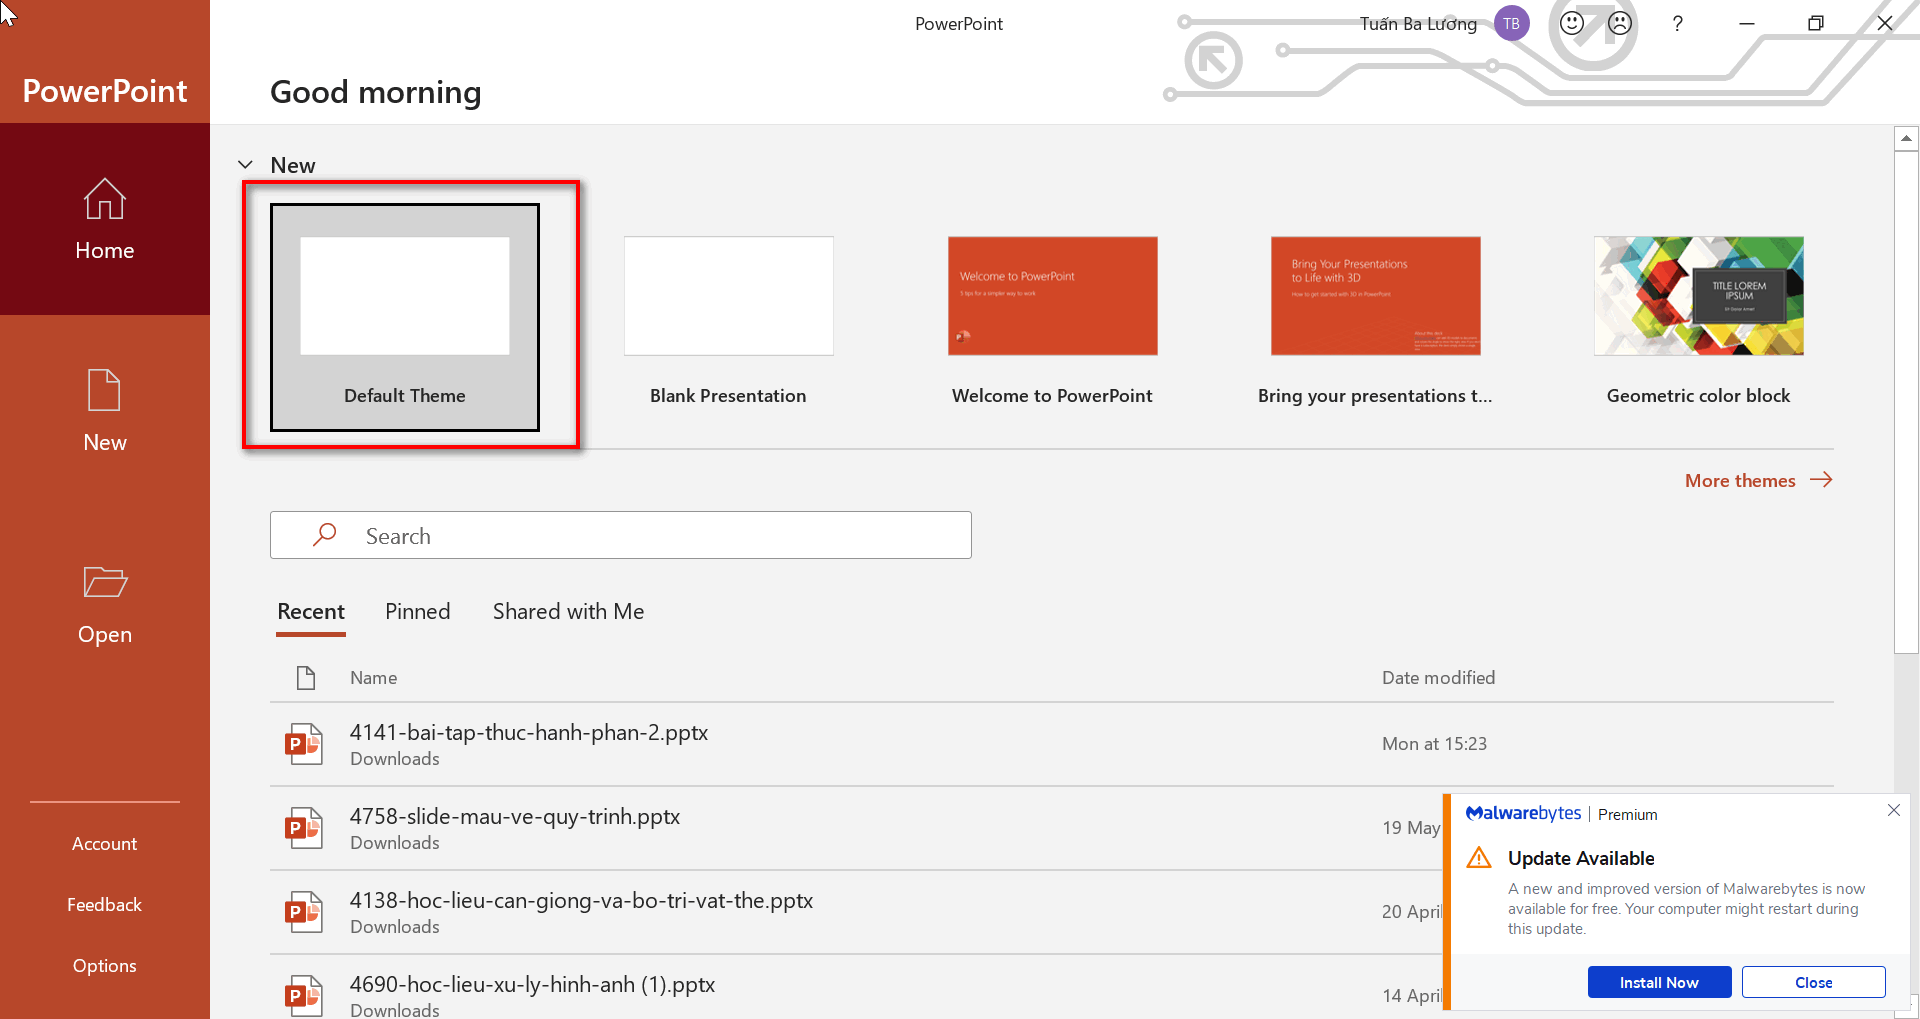Click Install Now in Malwarebytes popup
This screenshot has width=1920, height=1019.
1659,983
